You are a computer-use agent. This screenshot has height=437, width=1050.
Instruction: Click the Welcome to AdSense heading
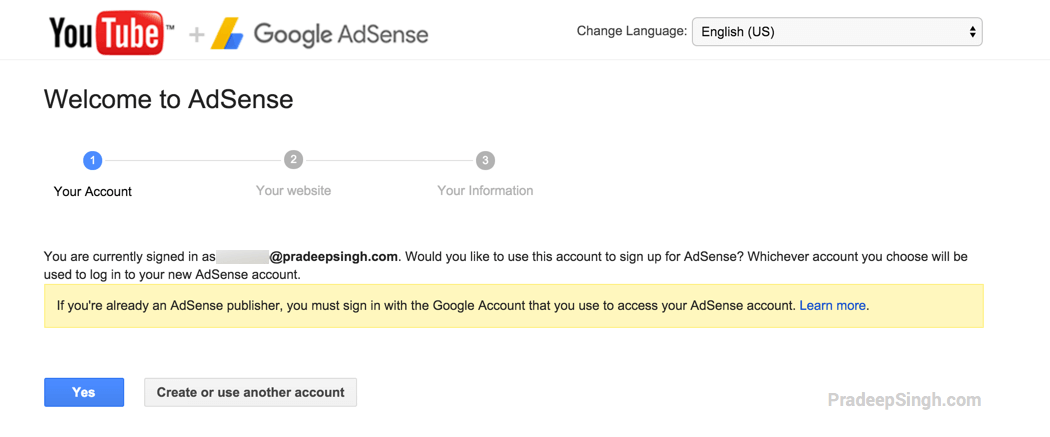169,99
